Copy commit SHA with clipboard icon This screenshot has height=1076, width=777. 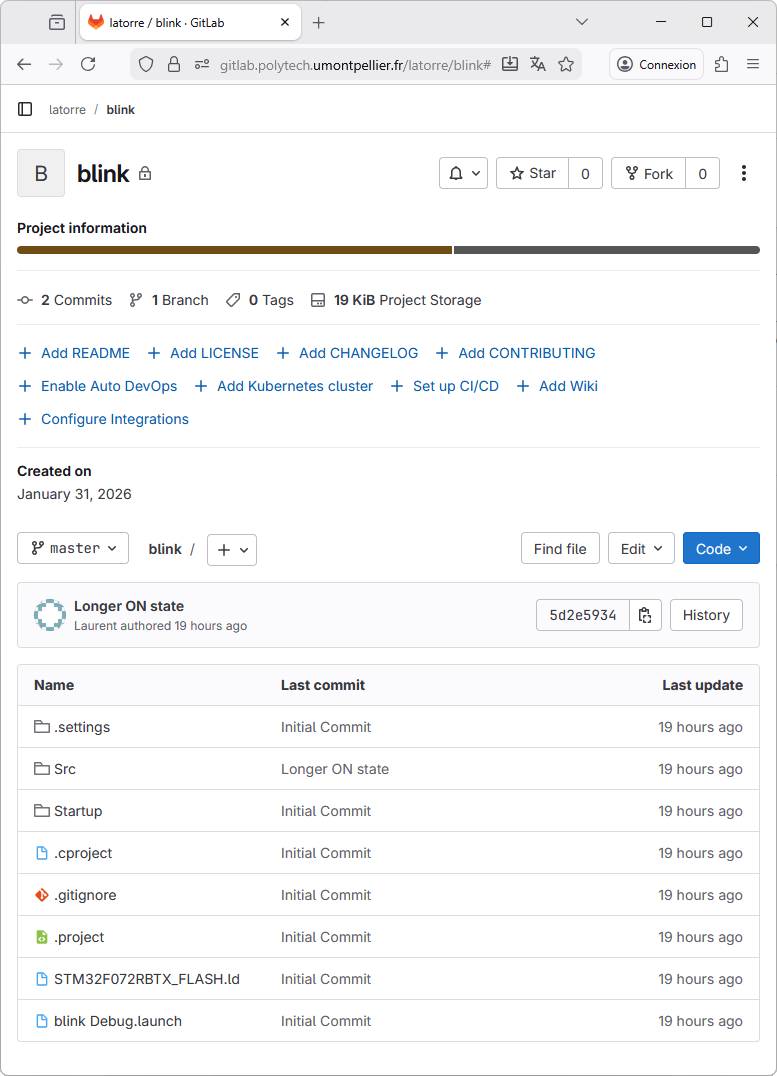tap(645, 615)
